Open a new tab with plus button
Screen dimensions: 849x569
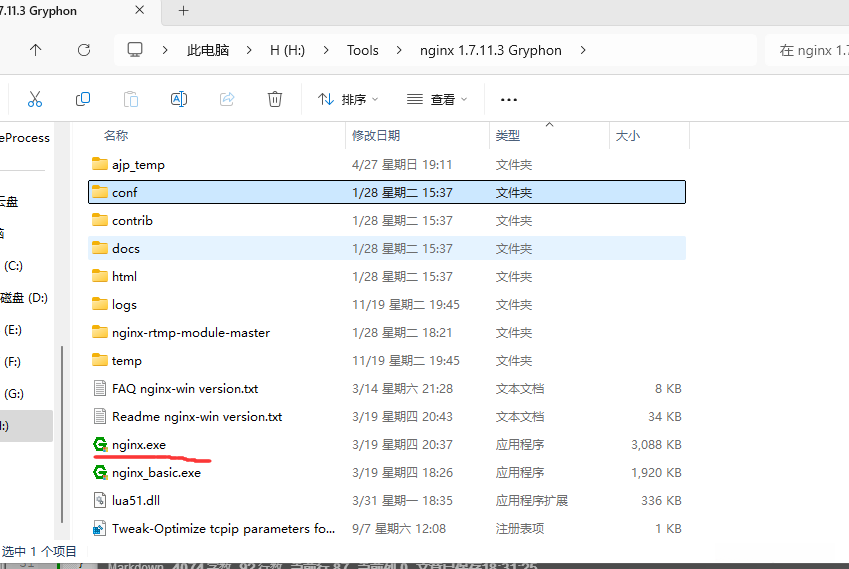[x=184, y=10]
